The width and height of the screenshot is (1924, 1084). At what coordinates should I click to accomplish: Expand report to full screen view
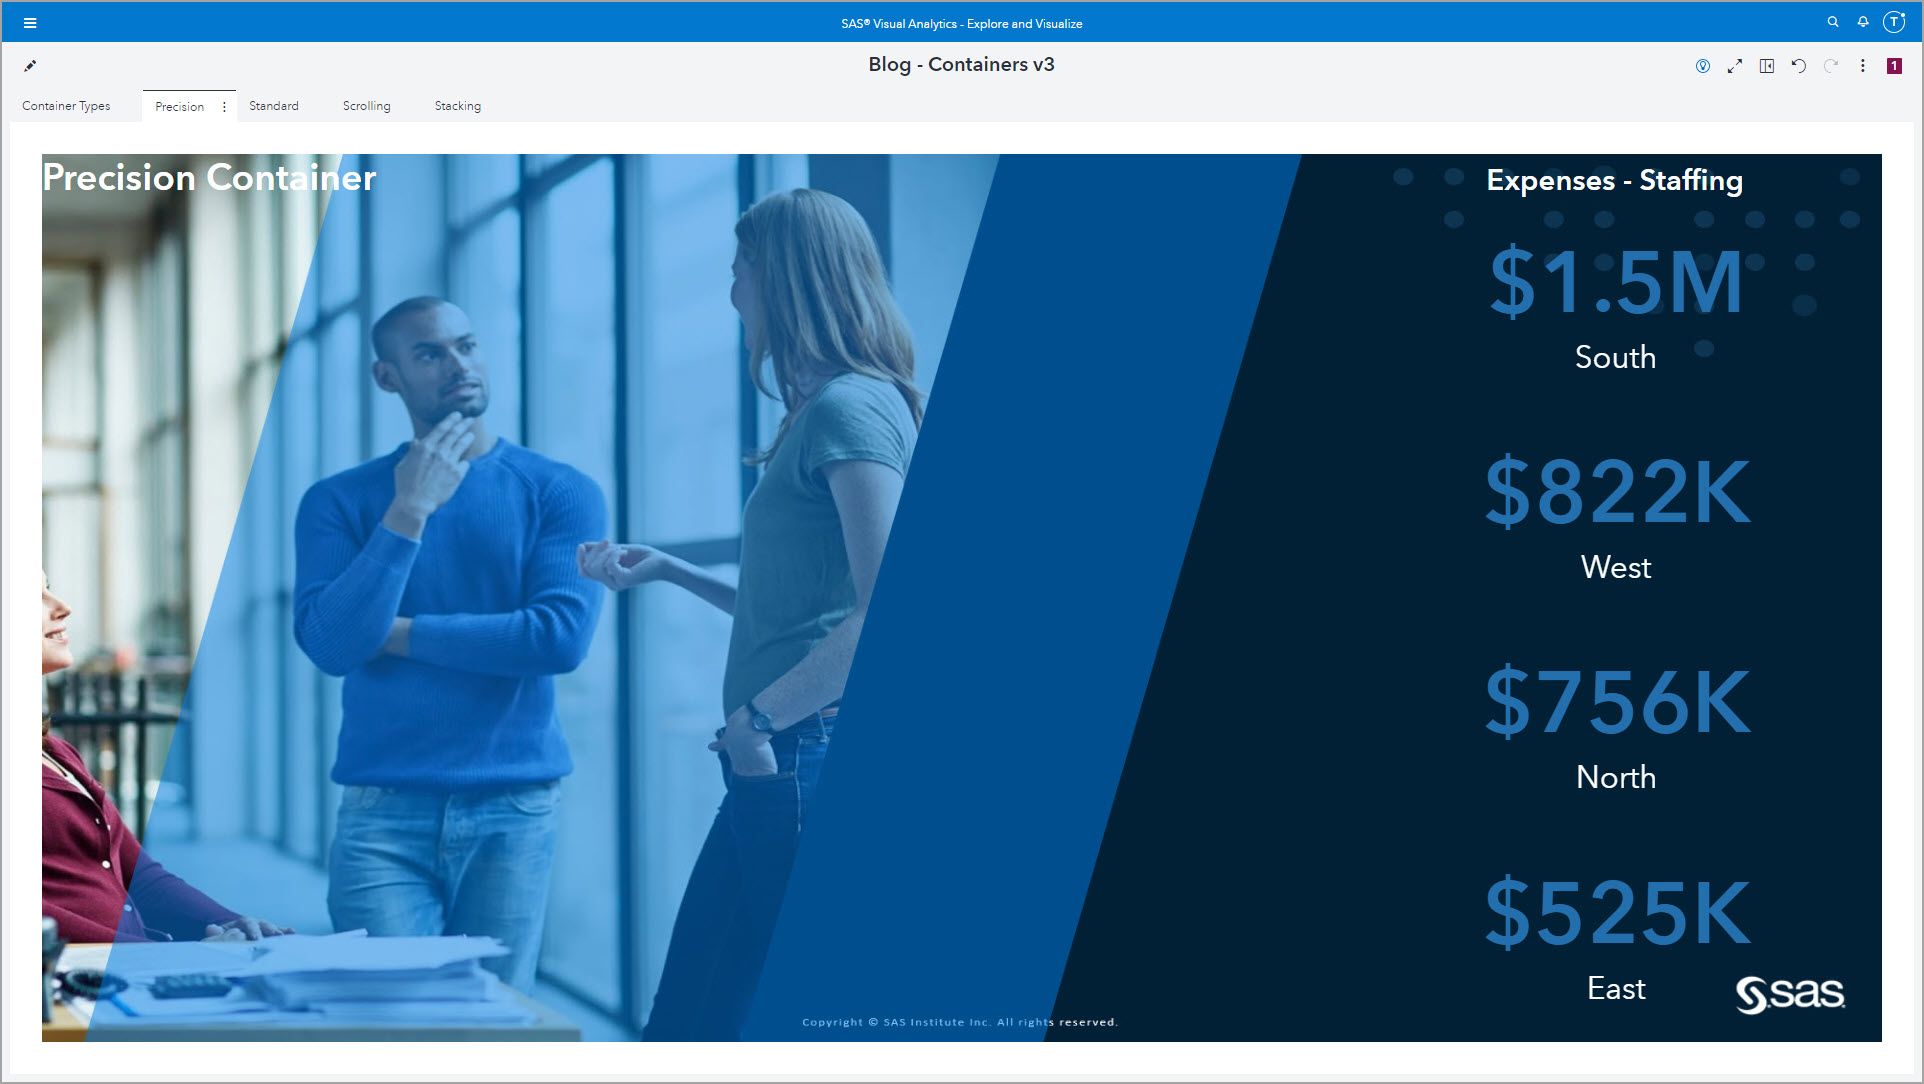[x=1735, y=66]
